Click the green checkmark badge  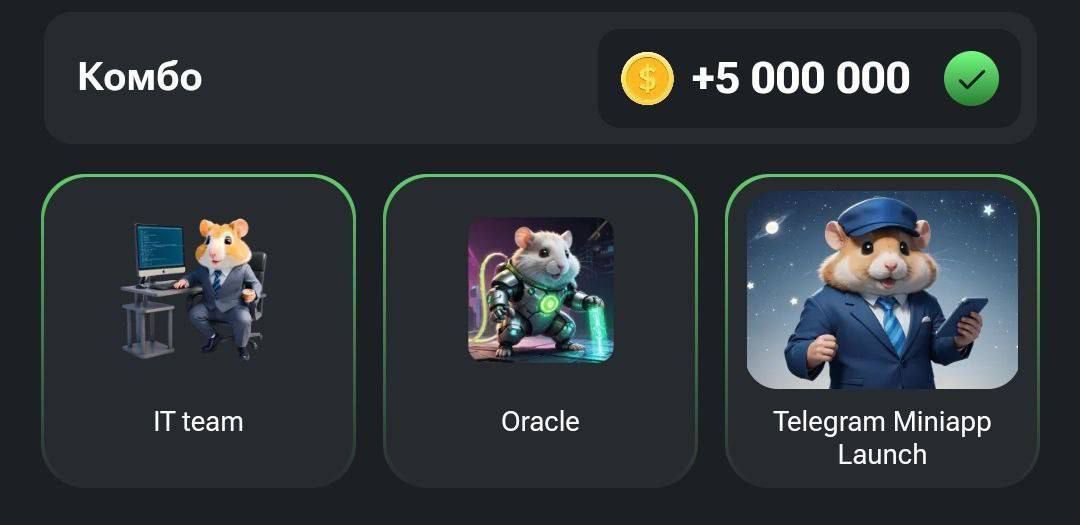point(971,79)
